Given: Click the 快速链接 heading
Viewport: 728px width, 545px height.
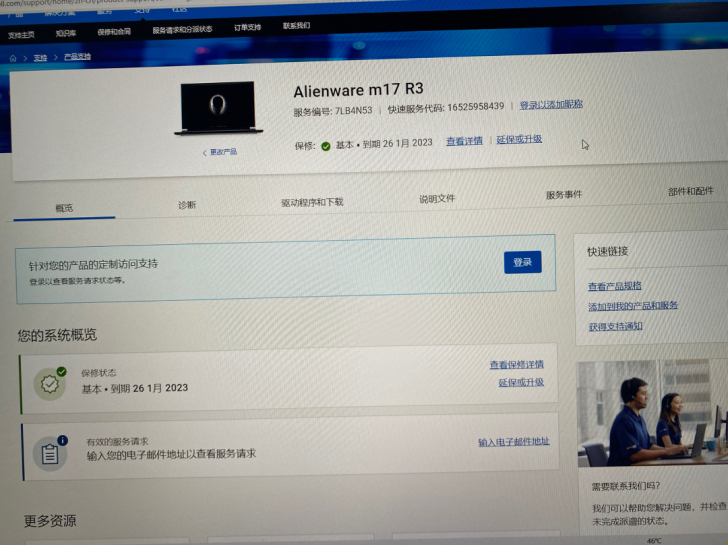Looking at the screenshot, I should tap(608, 251).
